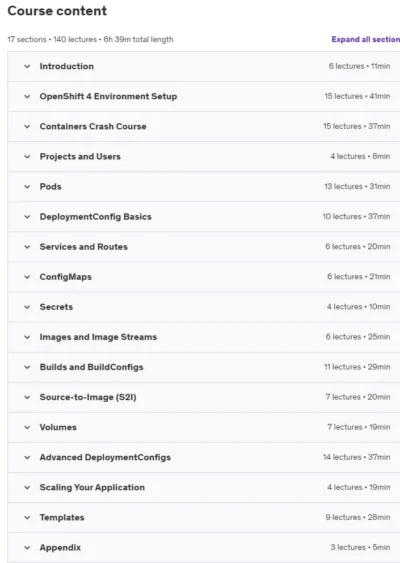Screen dimensions: 400x563
Task: Click Introduction row 6 lectures label
Action: 346,66
